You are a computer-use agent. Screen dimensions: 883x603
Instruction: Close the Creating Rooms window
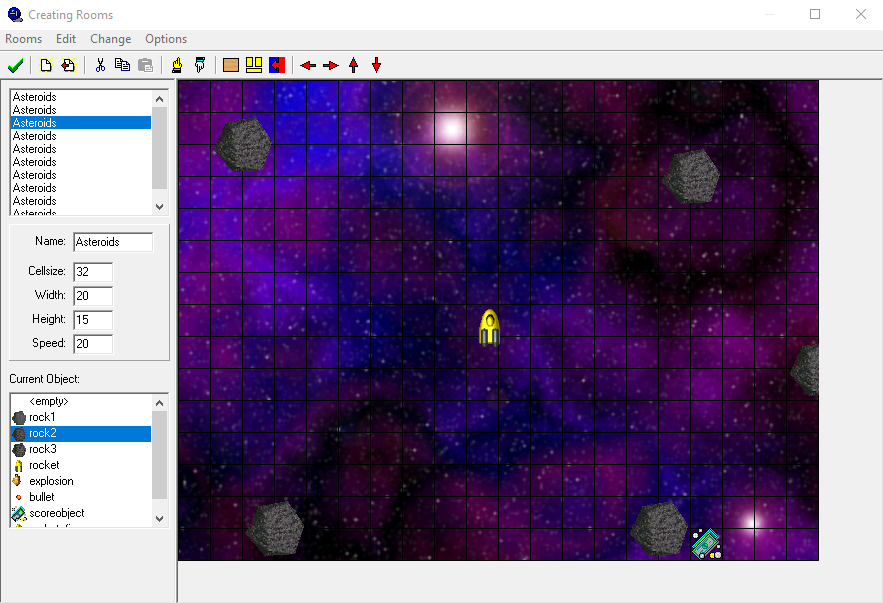(x=860, y=14)
